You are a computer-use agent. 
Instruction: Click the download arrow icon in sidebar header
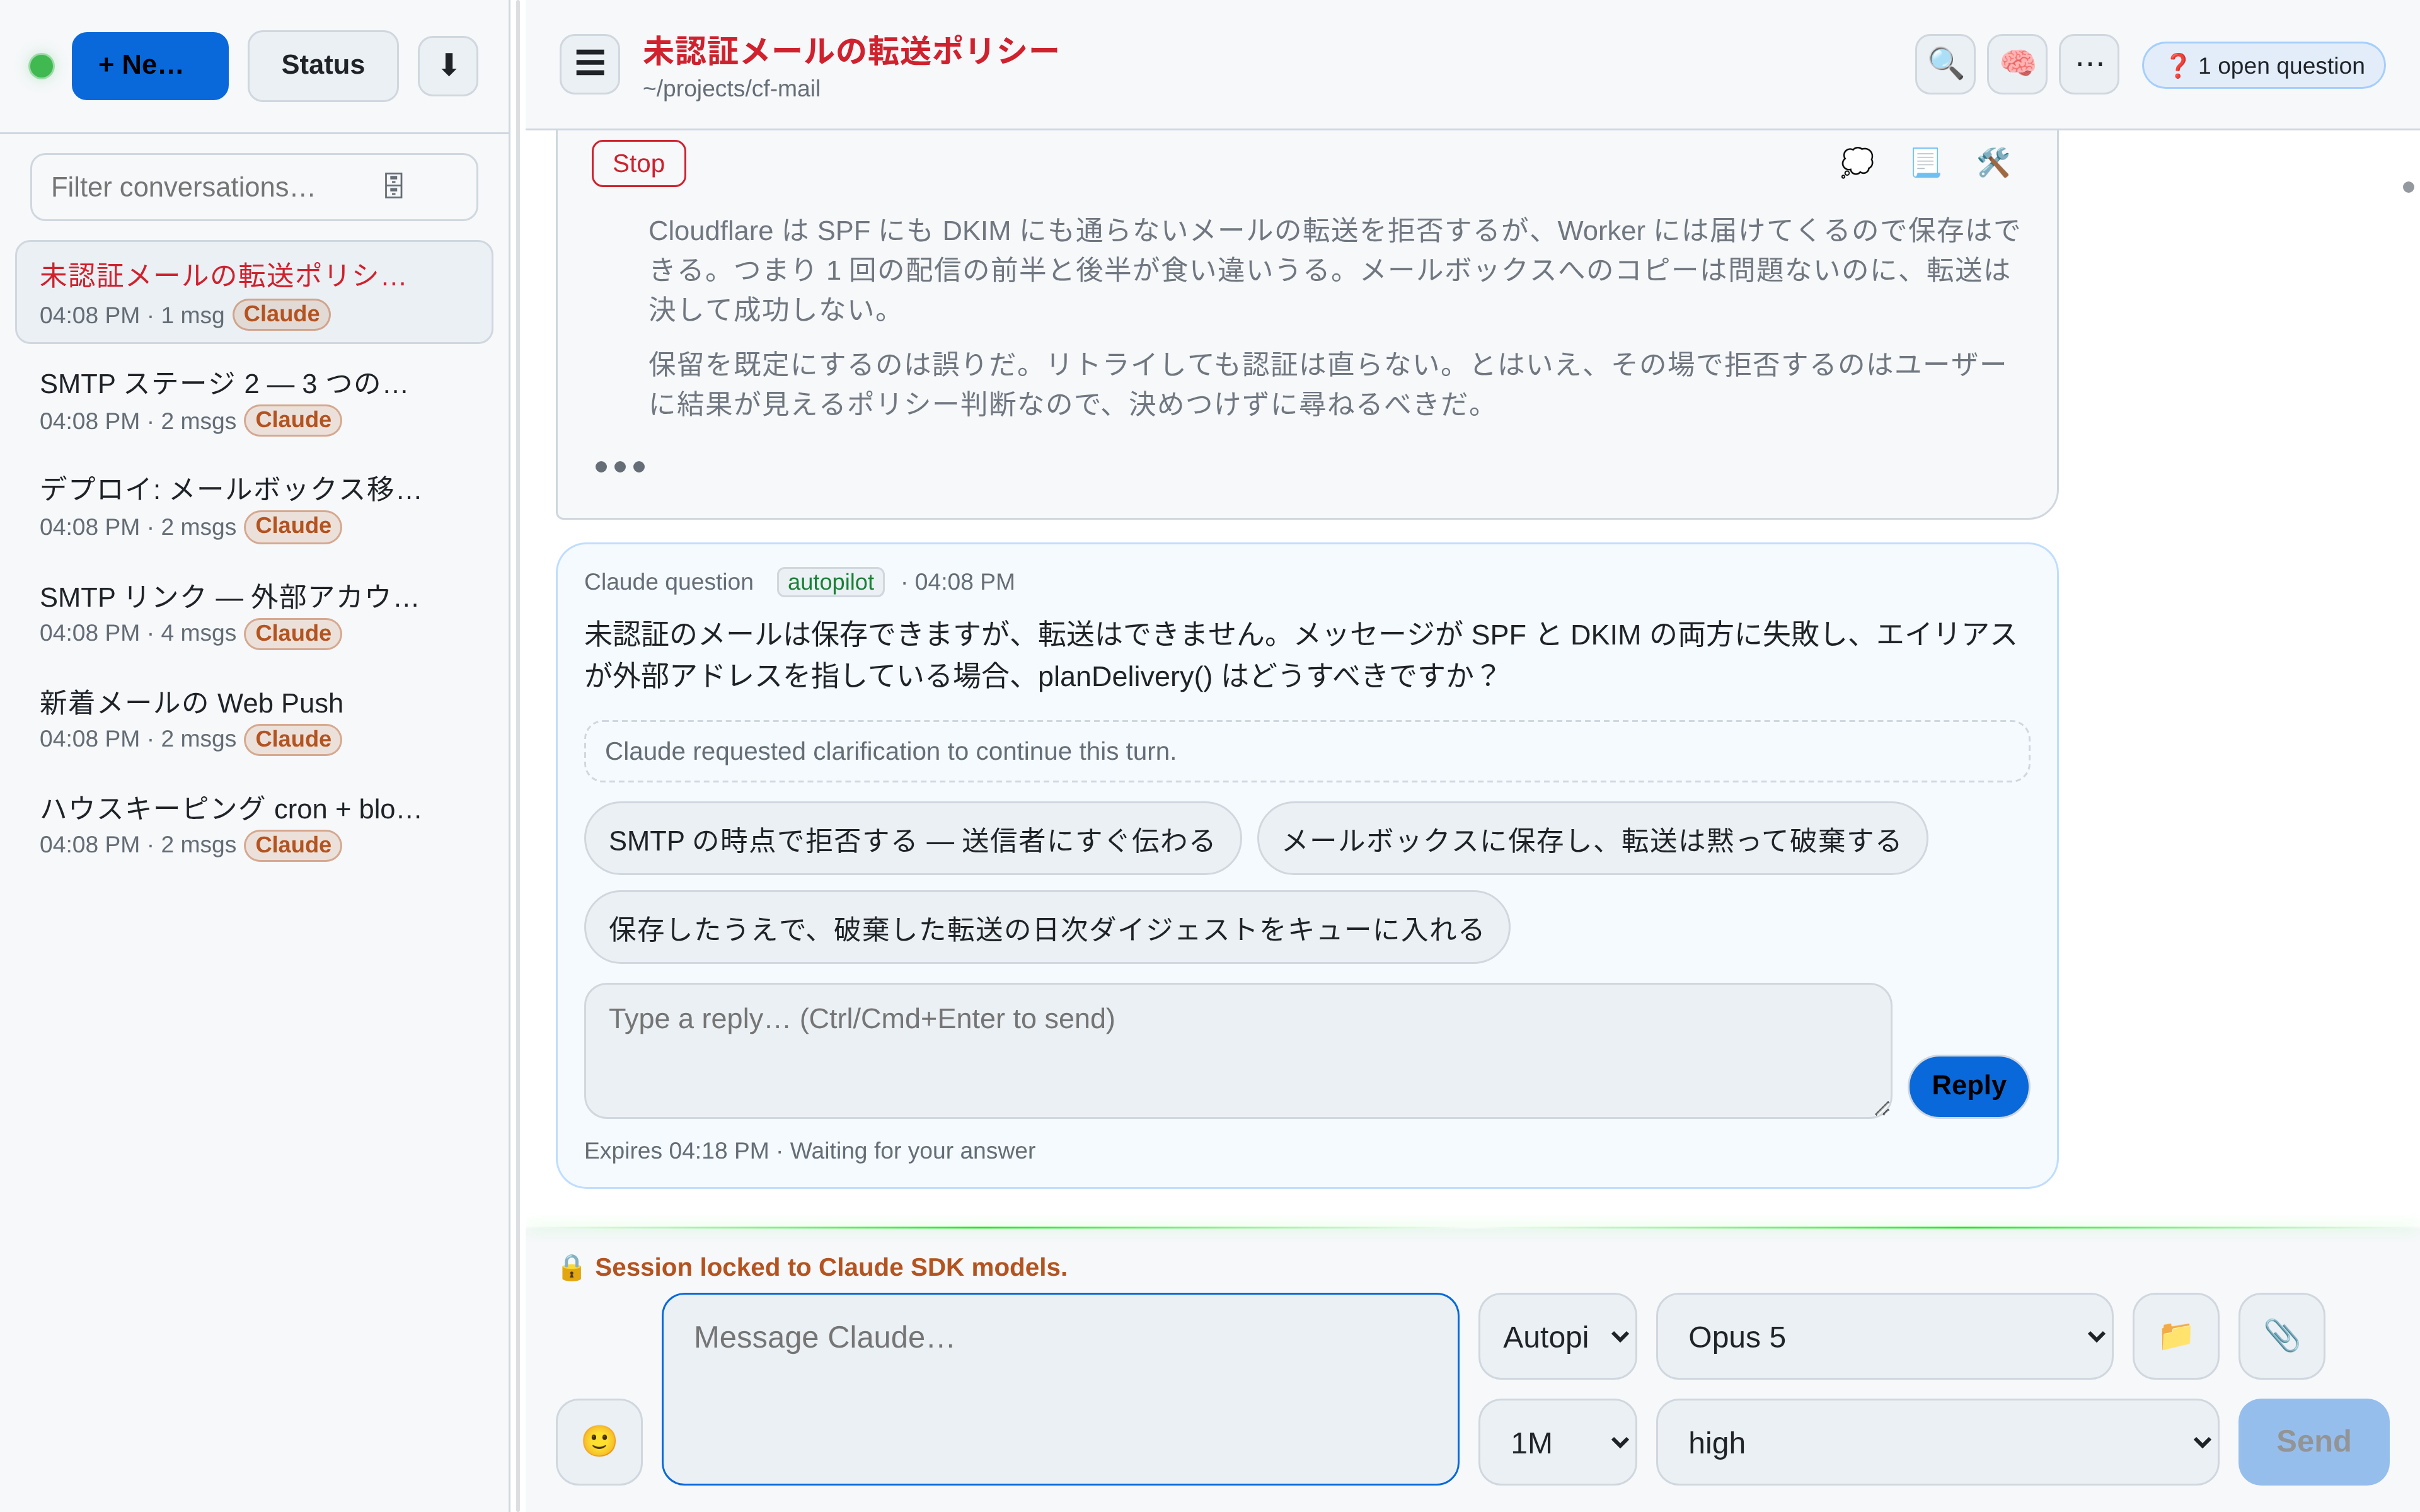tap(448, 66)
